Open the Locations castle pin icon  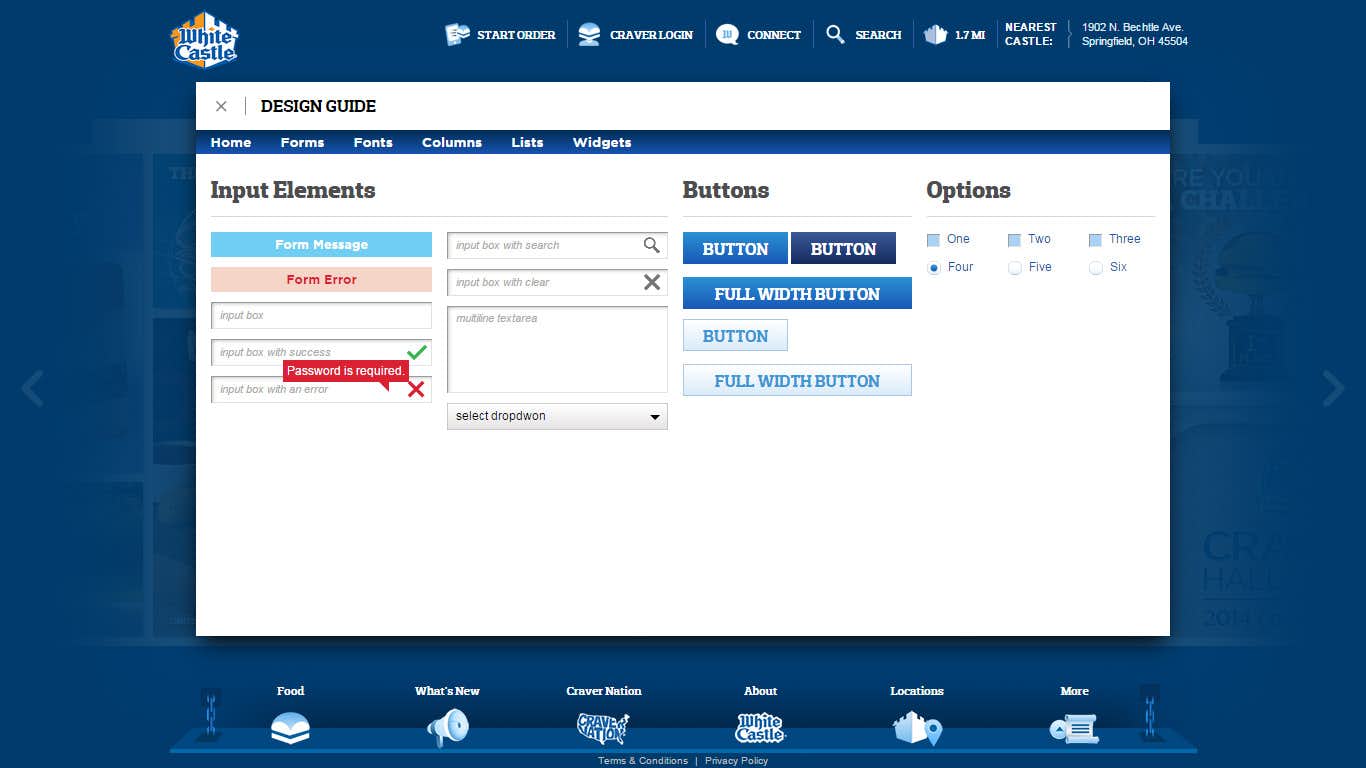(x=917, y=728)
